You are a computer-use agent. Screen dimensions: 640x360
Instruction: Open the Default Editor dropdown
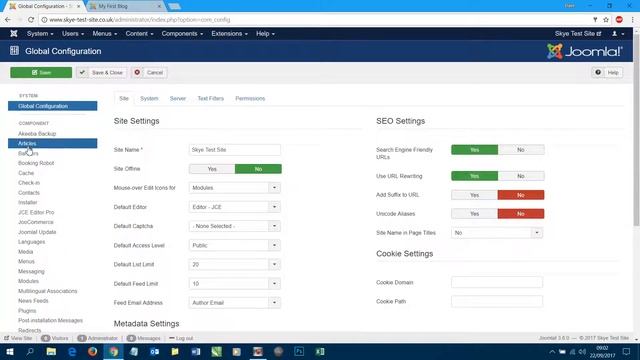pos(235,207)
